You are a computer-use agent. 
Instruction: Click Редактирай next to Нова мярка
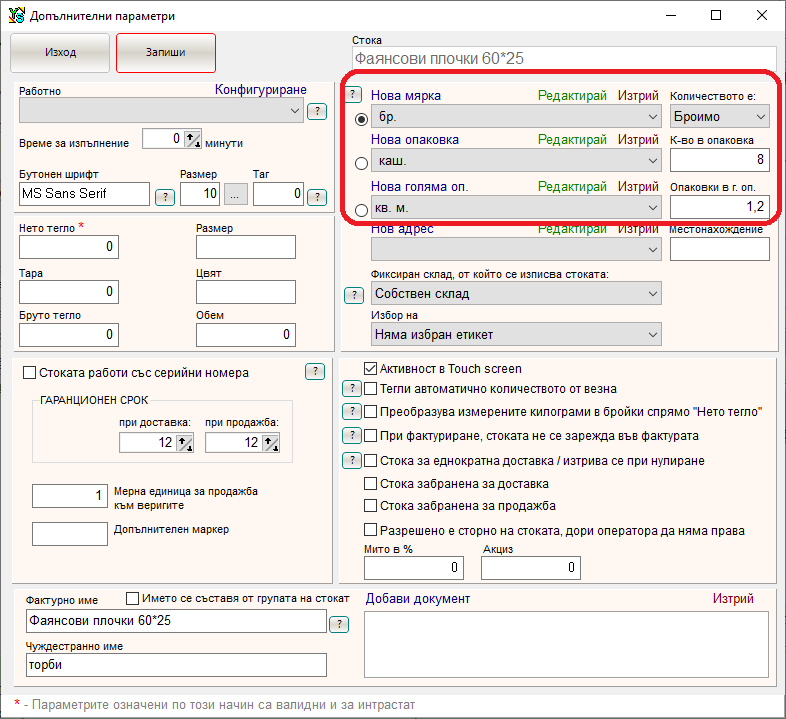pyautogui.click(x=572, y=95)
